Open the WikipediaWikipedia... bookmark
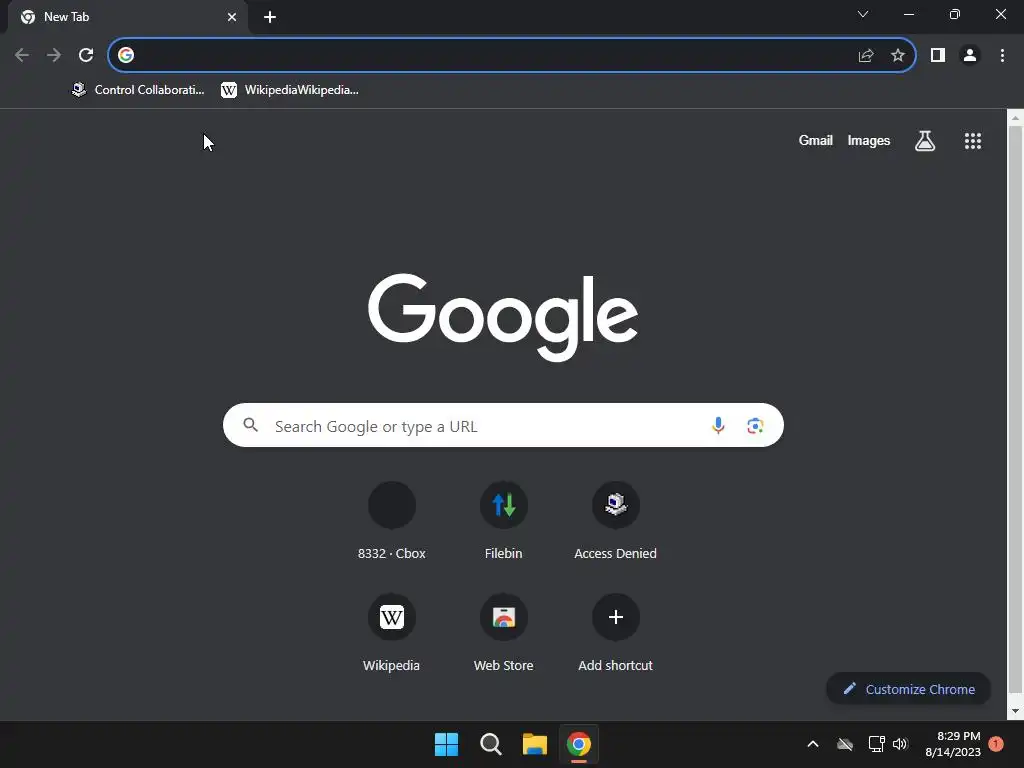Viewport: 1024px width, 768px height. (290, 90)
